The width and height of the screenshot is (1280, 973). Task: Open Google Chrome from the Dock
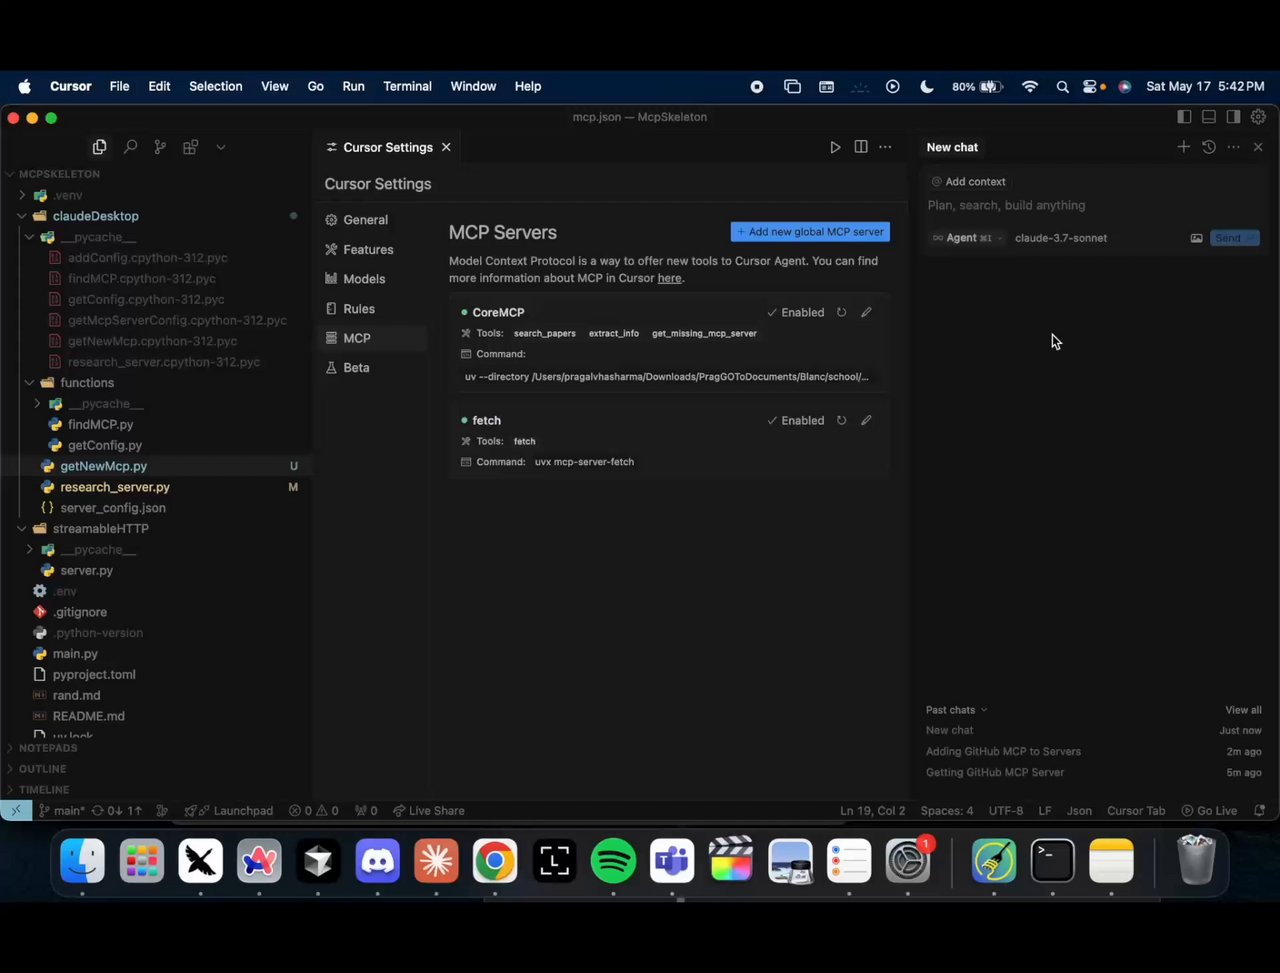pos(495,860)
